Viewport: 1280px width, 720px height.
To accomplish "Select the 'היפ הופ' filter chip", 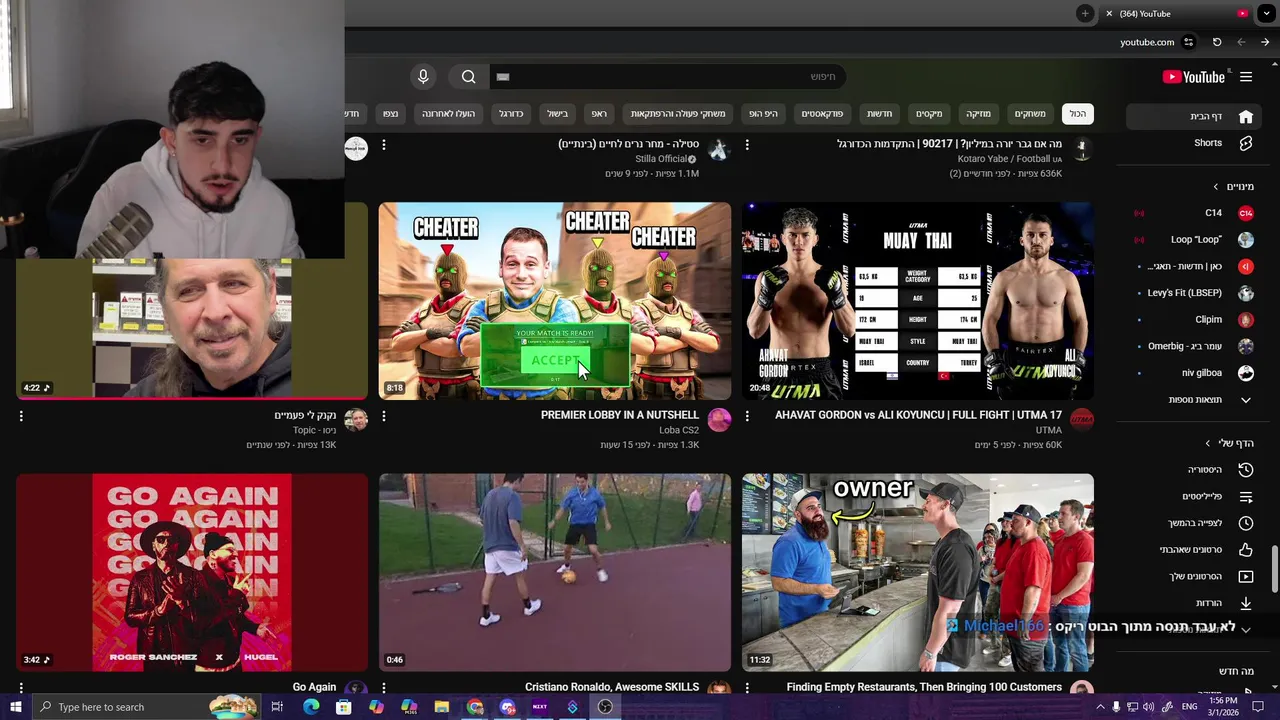I will click(763, 114).
